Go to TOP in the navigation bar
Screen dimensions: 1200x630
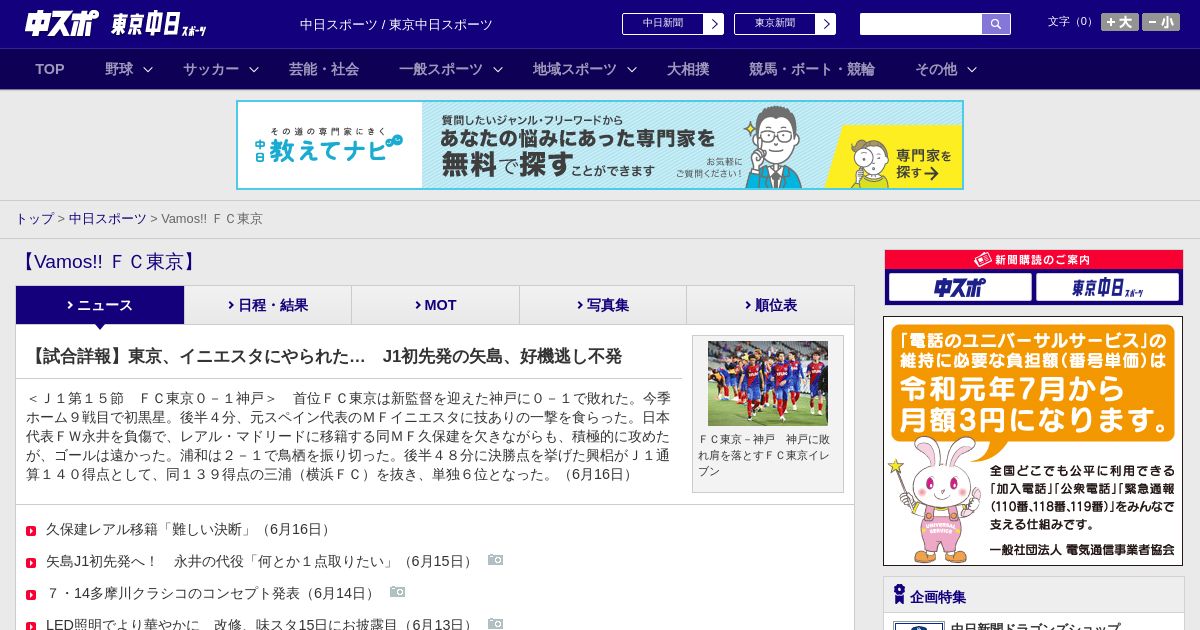point(50,69)
